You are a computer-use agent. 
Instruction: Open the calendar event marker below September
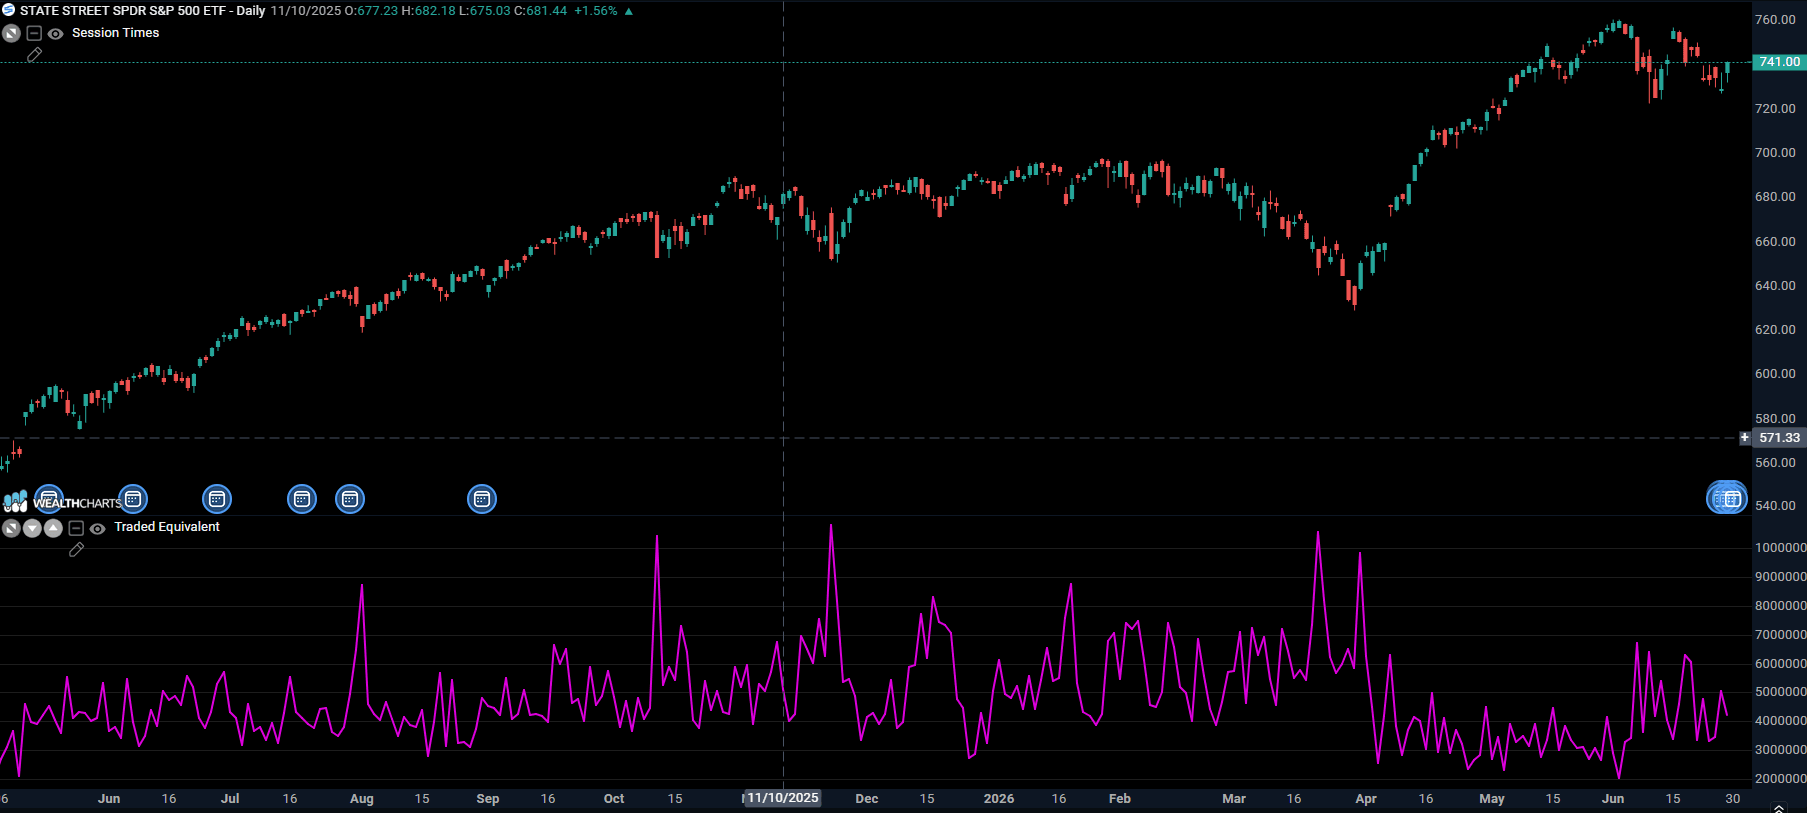pos(482,499)
